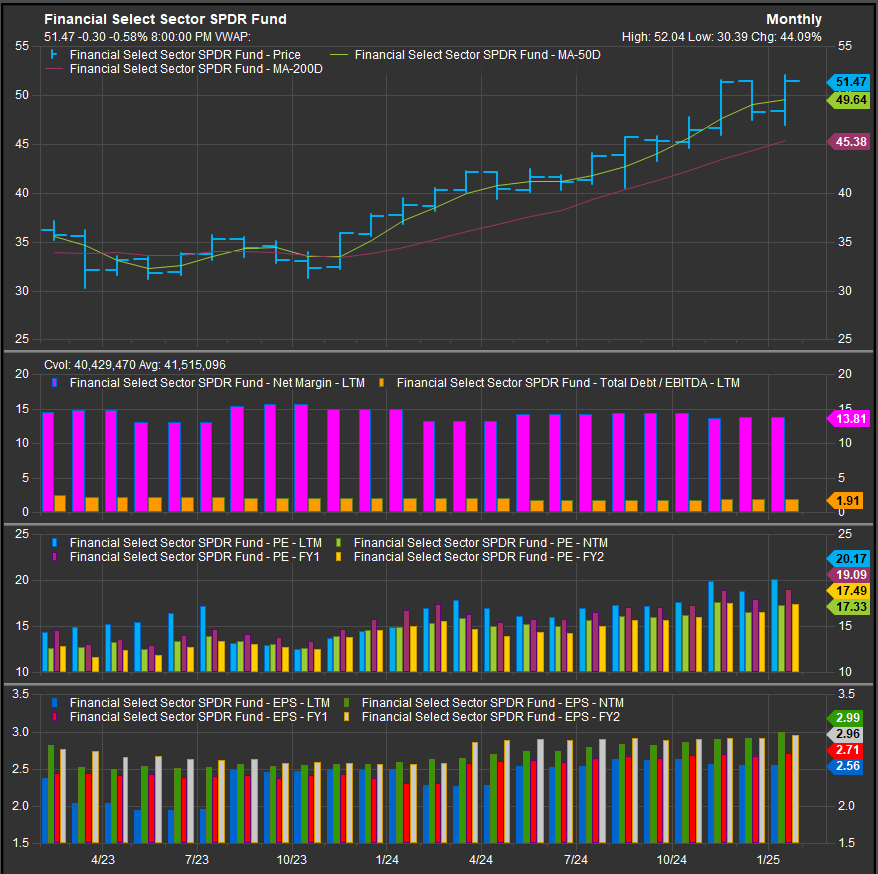Click the PE - LTM legend label

[196, 543]
